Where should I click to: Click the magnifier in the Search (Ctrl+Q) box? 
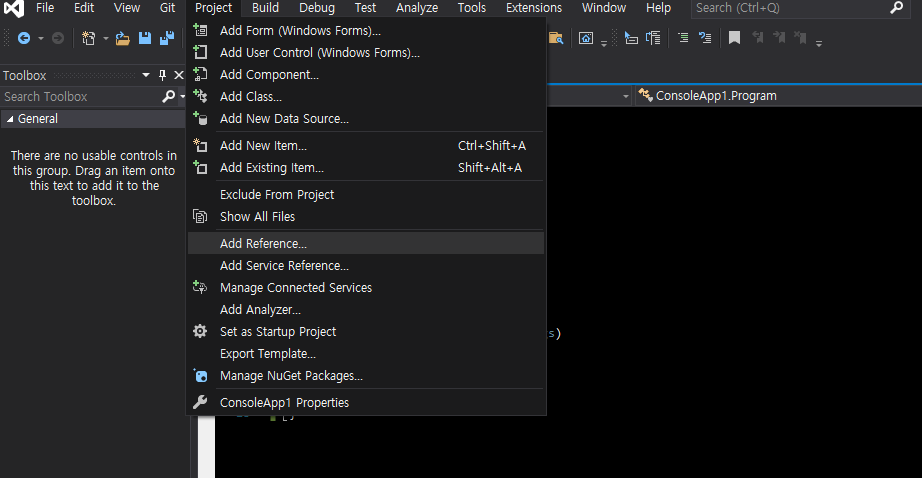[897, 8]
